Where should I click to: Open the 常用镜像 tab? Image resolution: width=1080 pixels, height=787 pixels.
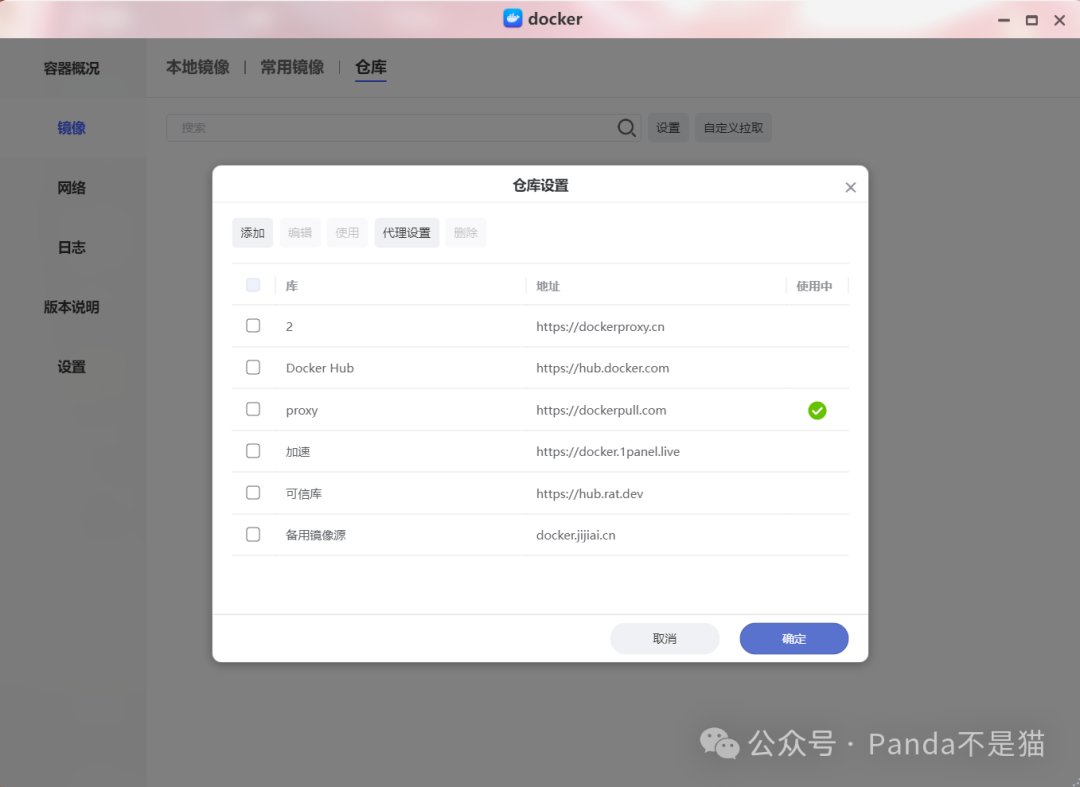click(292, 67)
